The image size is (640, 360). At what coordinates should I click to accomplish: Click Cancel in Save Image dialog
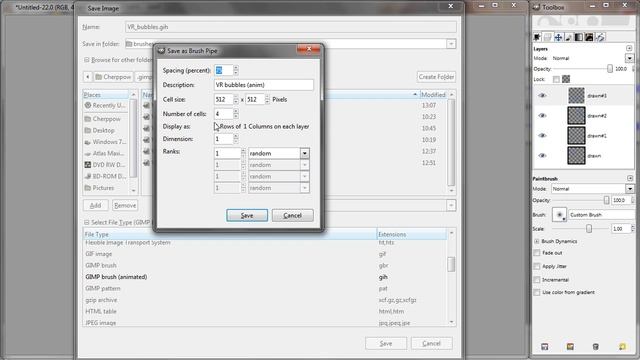coord(431,344)
